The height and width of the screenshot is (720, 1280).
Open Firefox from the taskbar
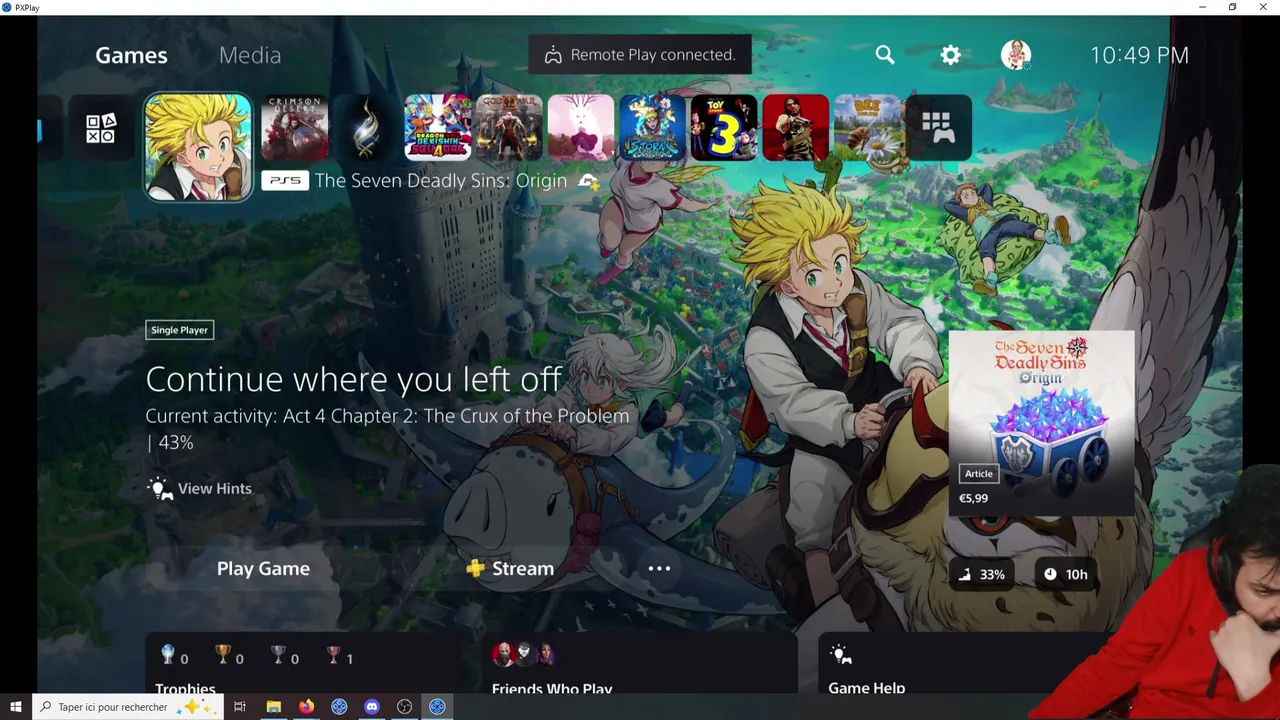306,707
